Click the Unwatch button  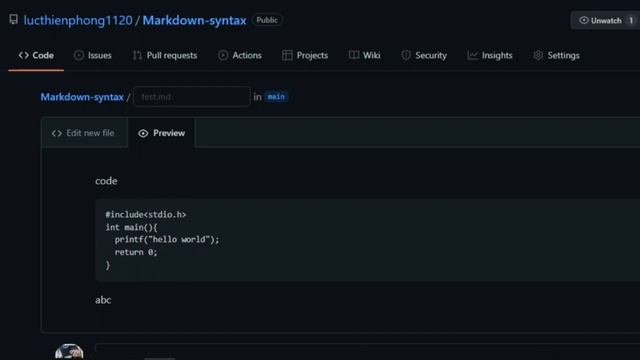605,20
